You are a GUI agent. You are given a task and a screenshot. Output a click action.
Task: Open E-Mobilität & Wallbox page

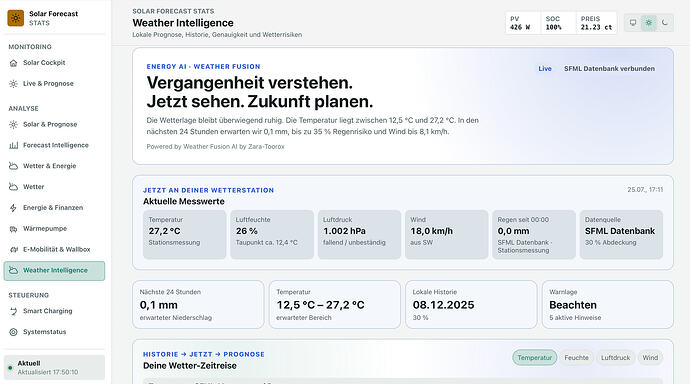pyautogui.click(x=54, y=249)
